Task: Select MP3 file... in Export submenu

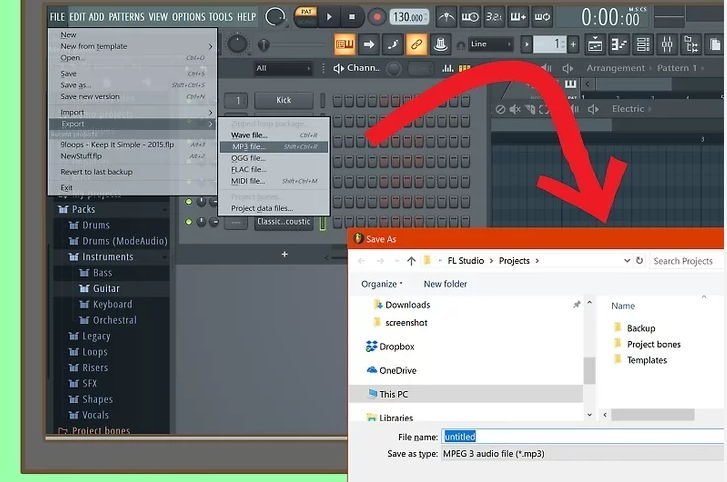Action: tap(274, 147)
